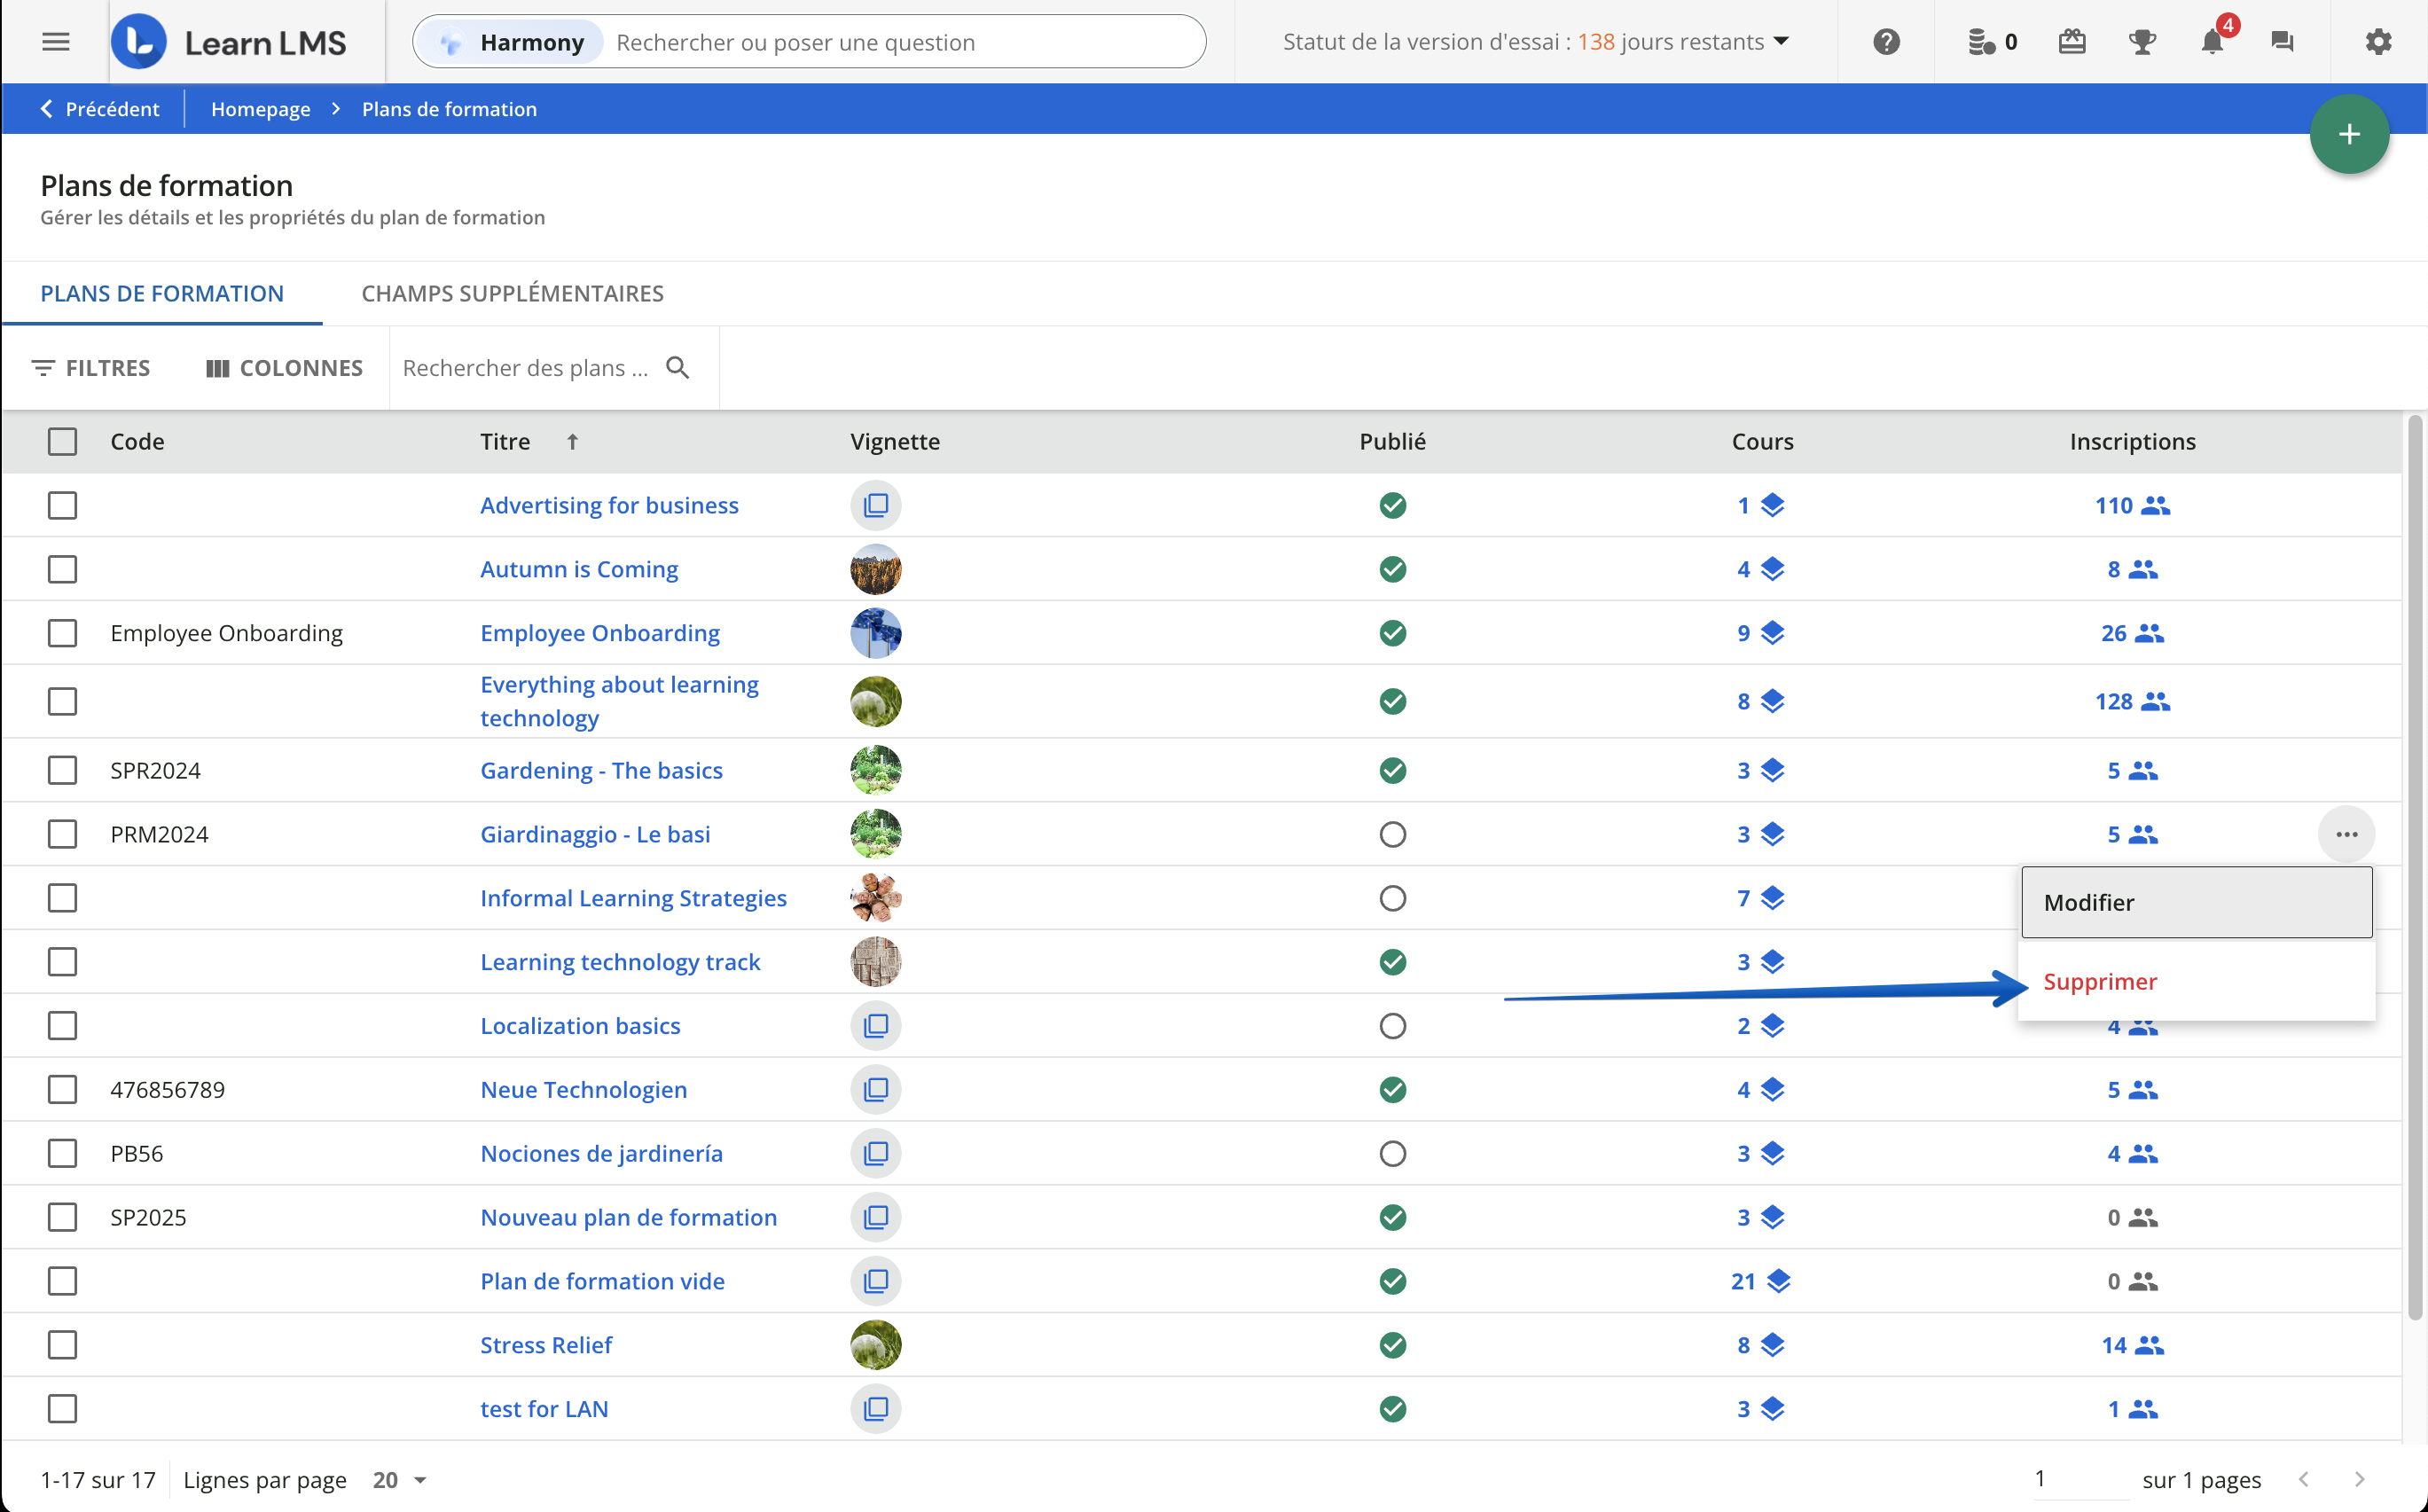
Task: Open the trophy gamification icon
Action: coord(2142,42)
